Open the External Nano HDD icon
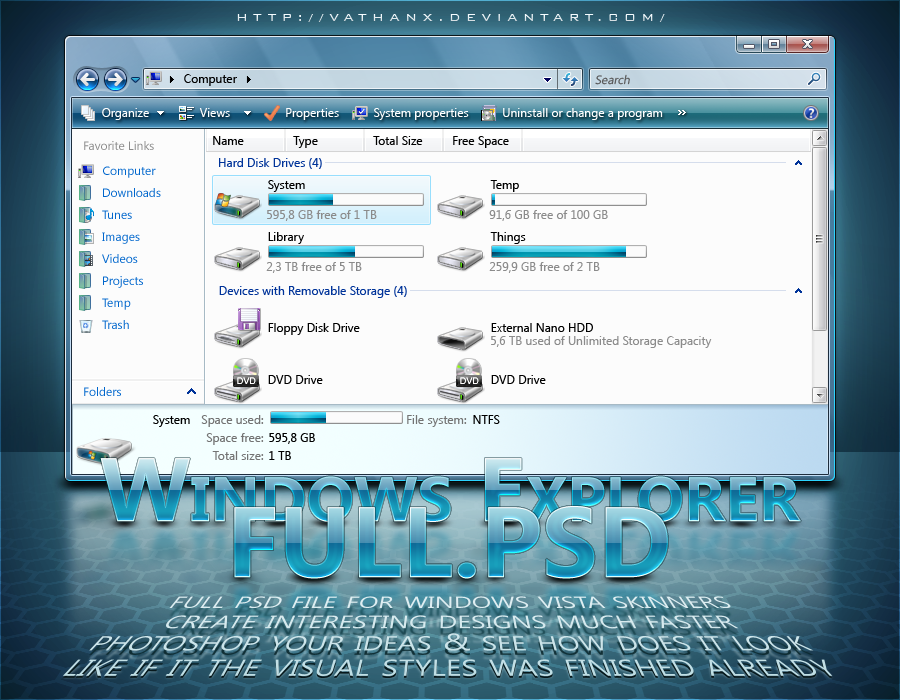This screenshot has width=900, height=700. pyautogui.click(x=459, y=335)
